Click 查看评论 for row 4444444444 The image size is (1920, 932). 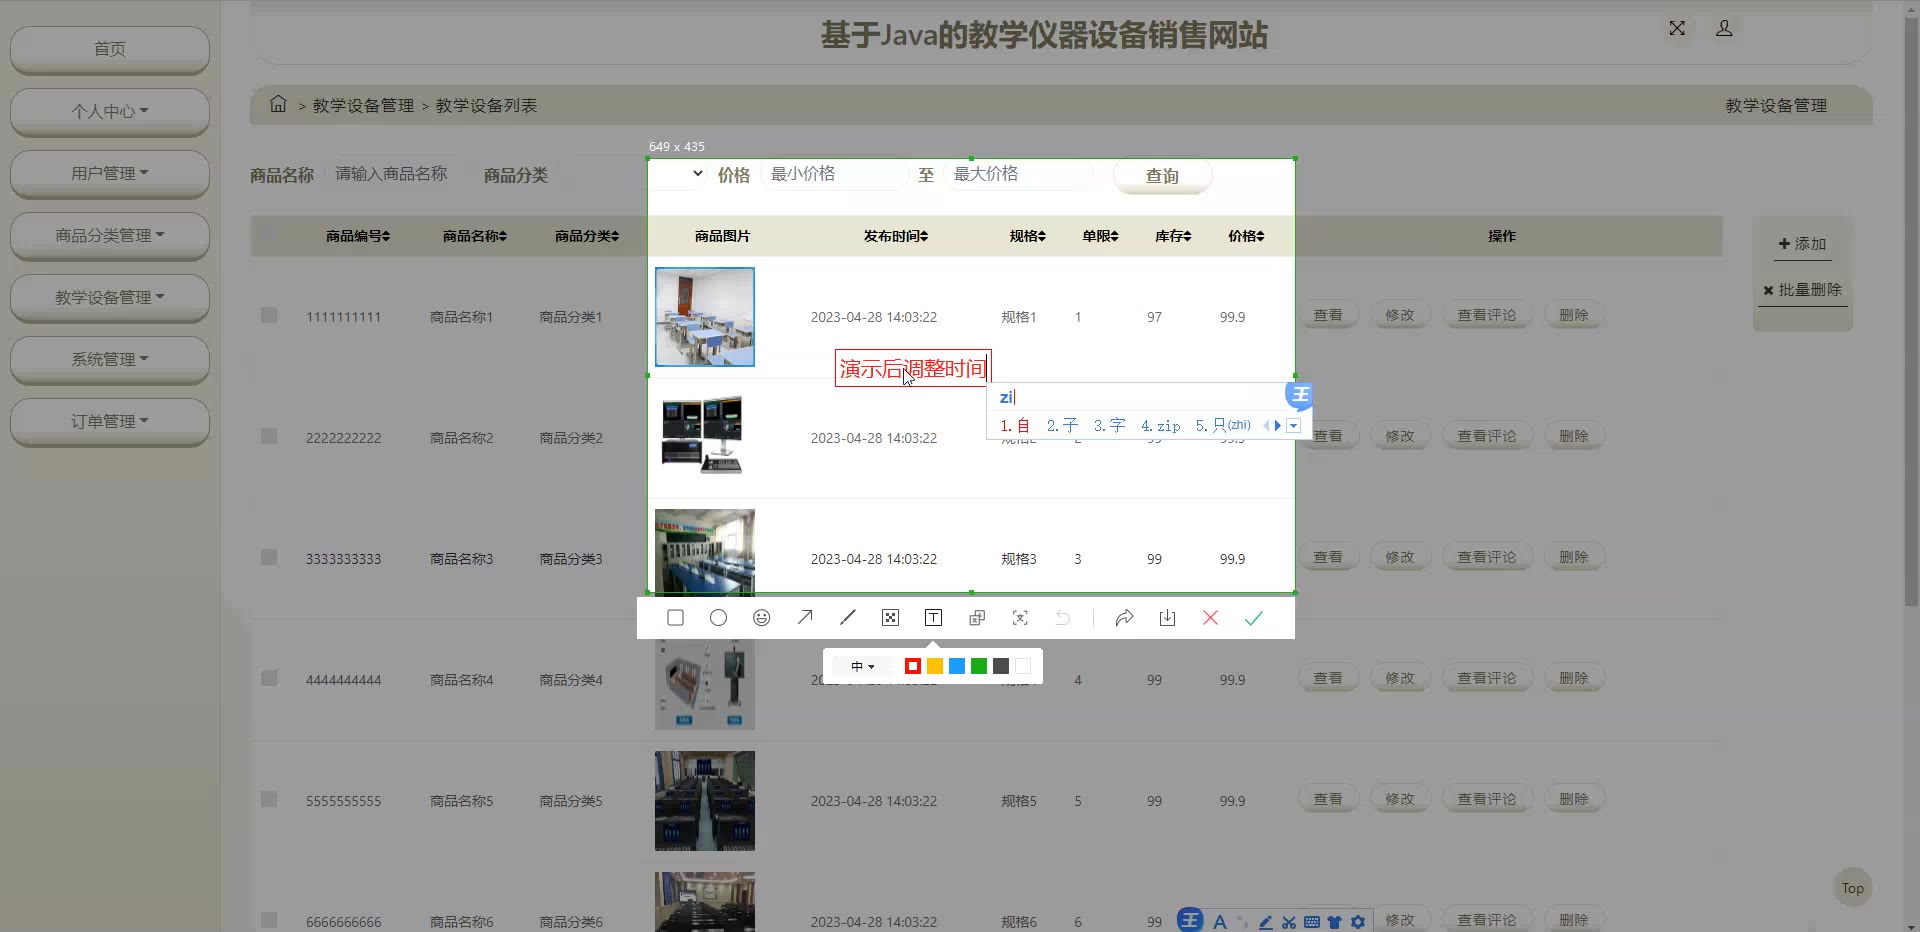tap(1487, 678)
